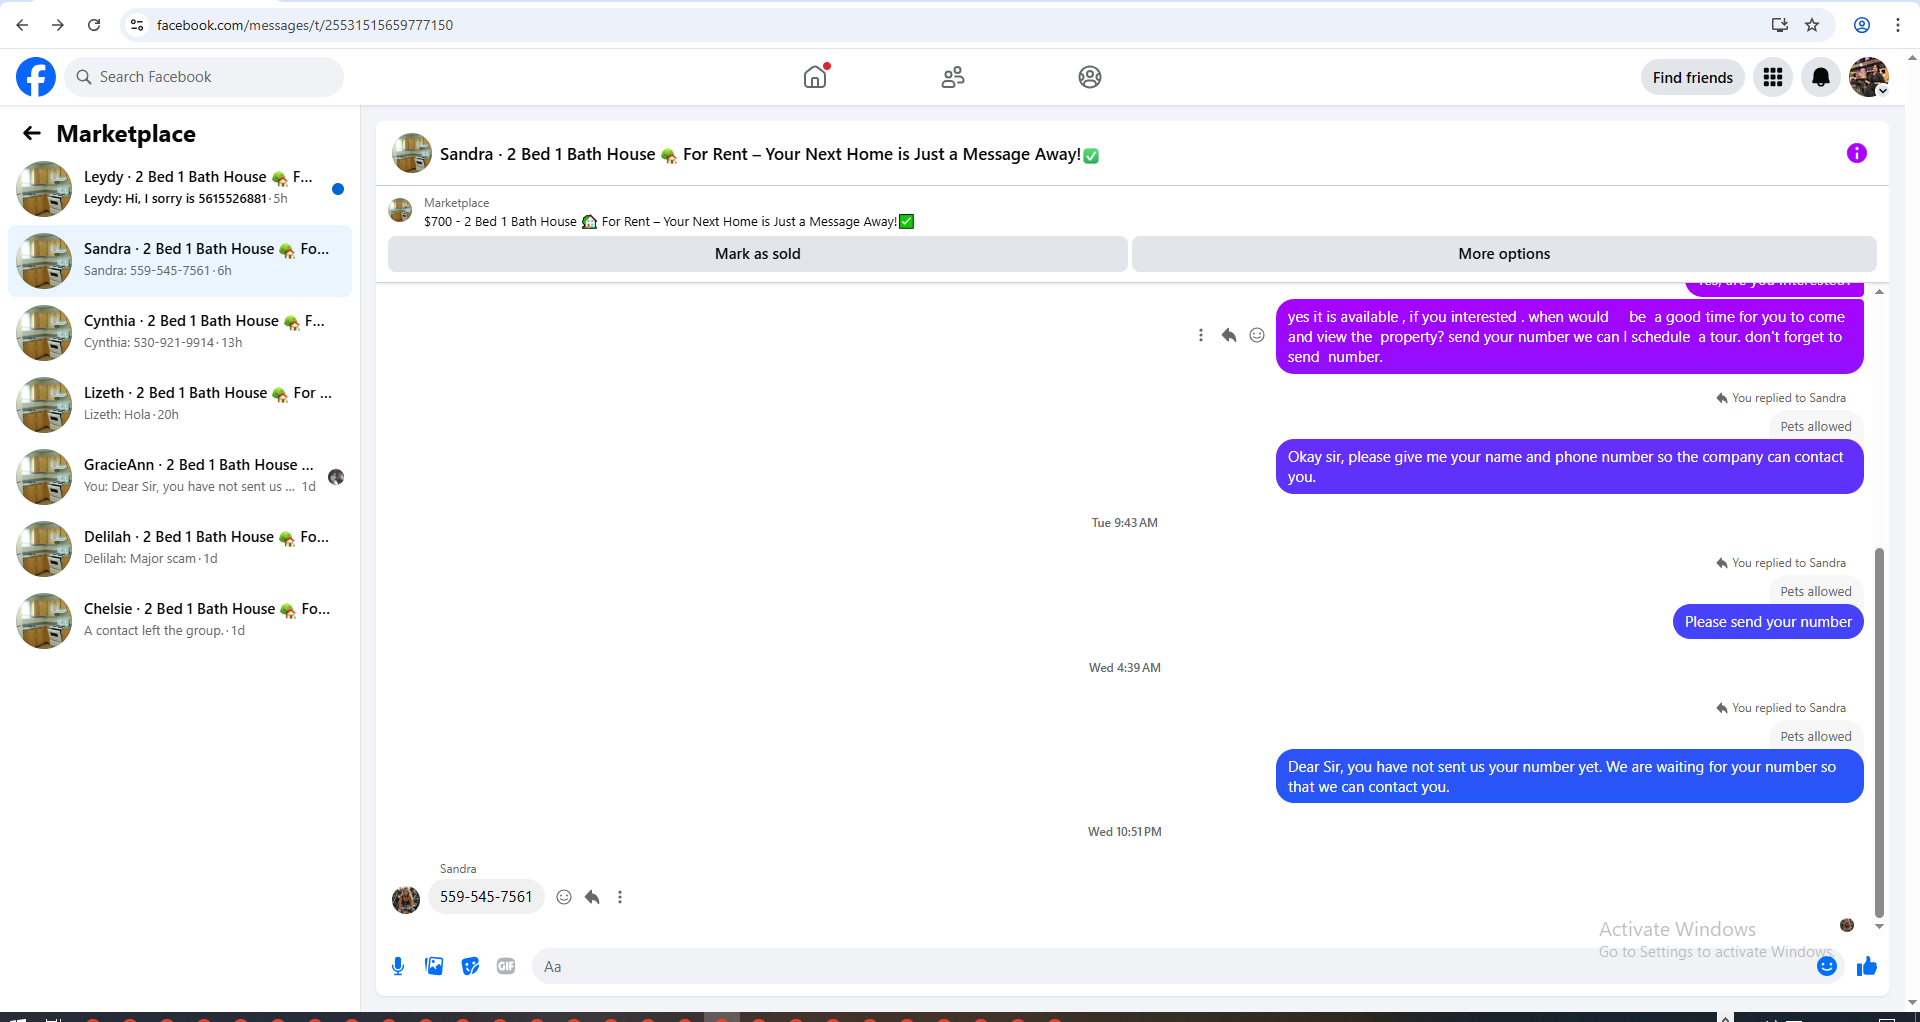Open Chelsie's conversation
The width and height of the screenshot is (1920, 1022).
click(x=180, y=620)
